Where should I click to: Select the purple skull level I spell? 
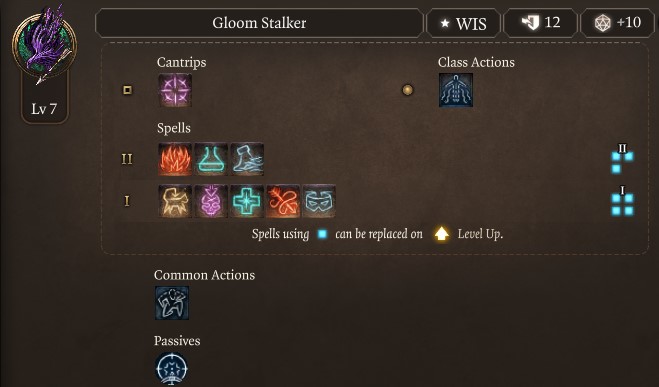[x=211, y=201]
